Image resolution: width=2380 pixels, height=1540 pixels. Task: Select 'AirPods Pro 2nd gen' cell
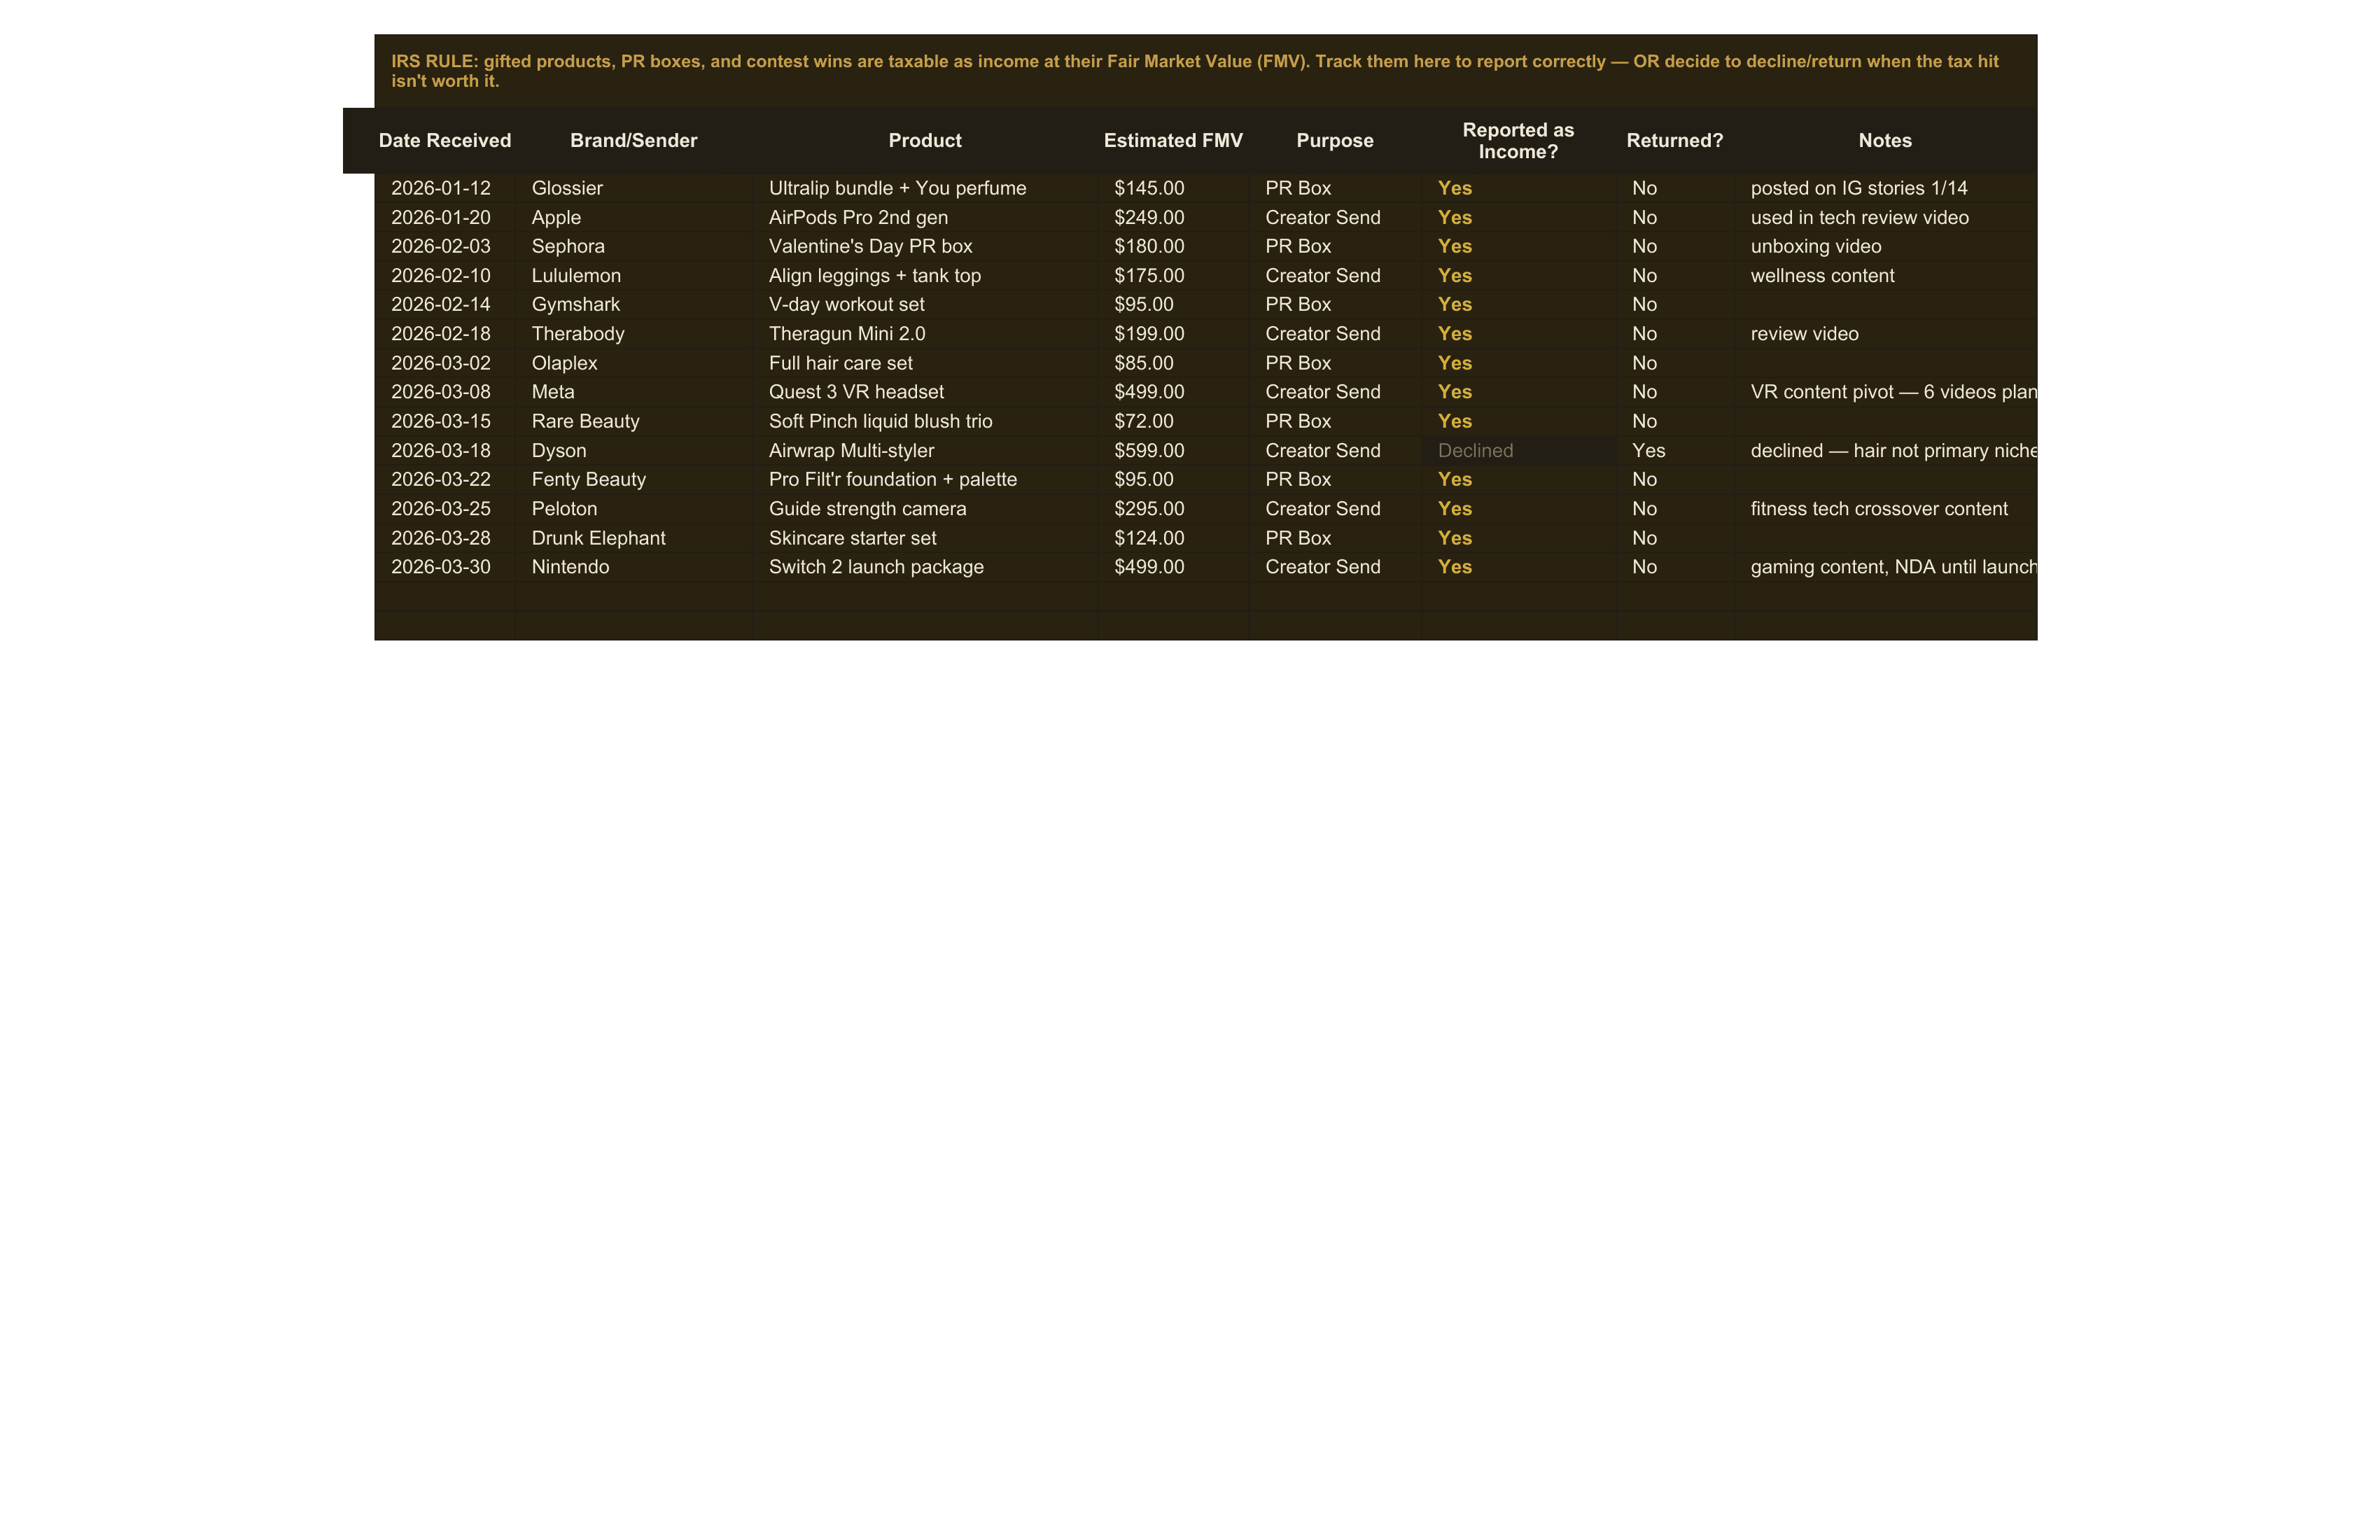925,217
